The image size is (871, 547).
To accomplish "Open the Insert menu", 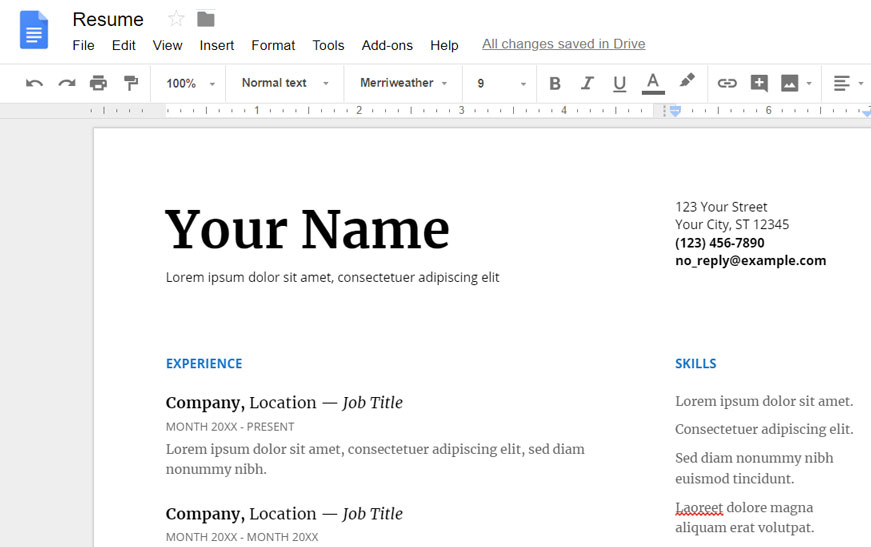I will tap(217, 46).
